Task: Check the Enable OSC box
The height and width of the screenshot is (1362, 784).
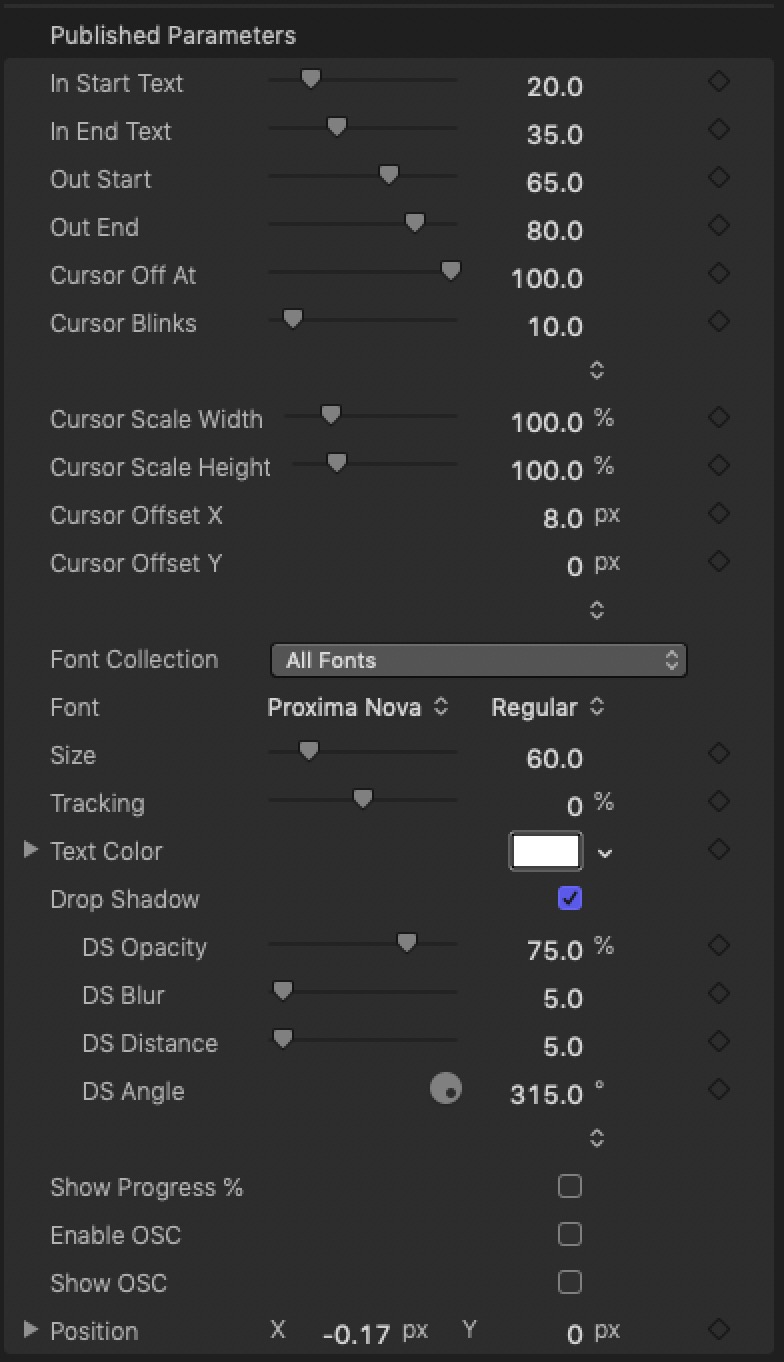Action: click(570, 1234)
